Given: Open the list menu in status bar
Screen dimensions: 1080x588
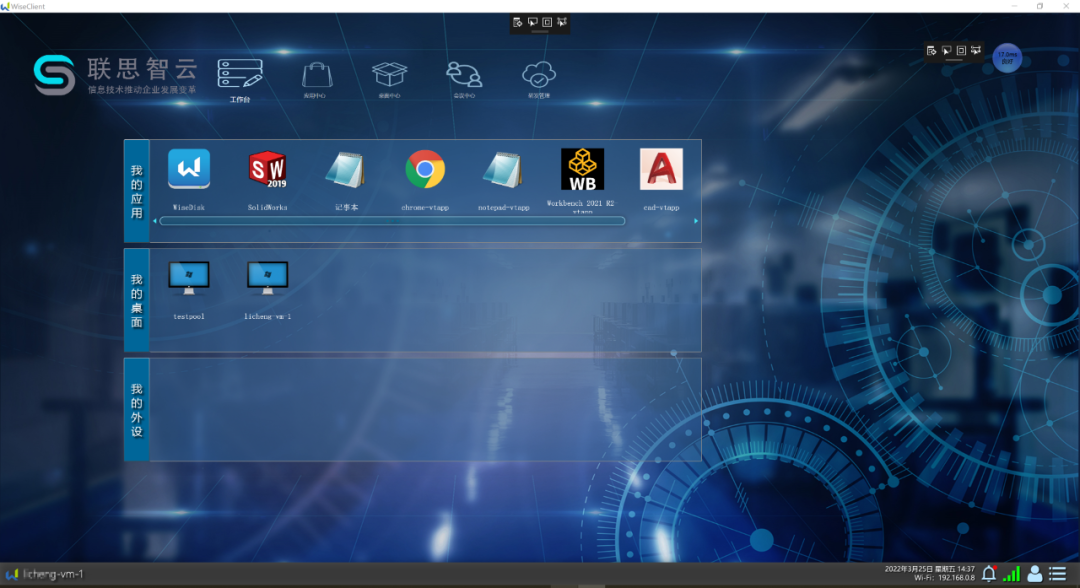Looking at the screenshot, I should tap(1058, 573).
